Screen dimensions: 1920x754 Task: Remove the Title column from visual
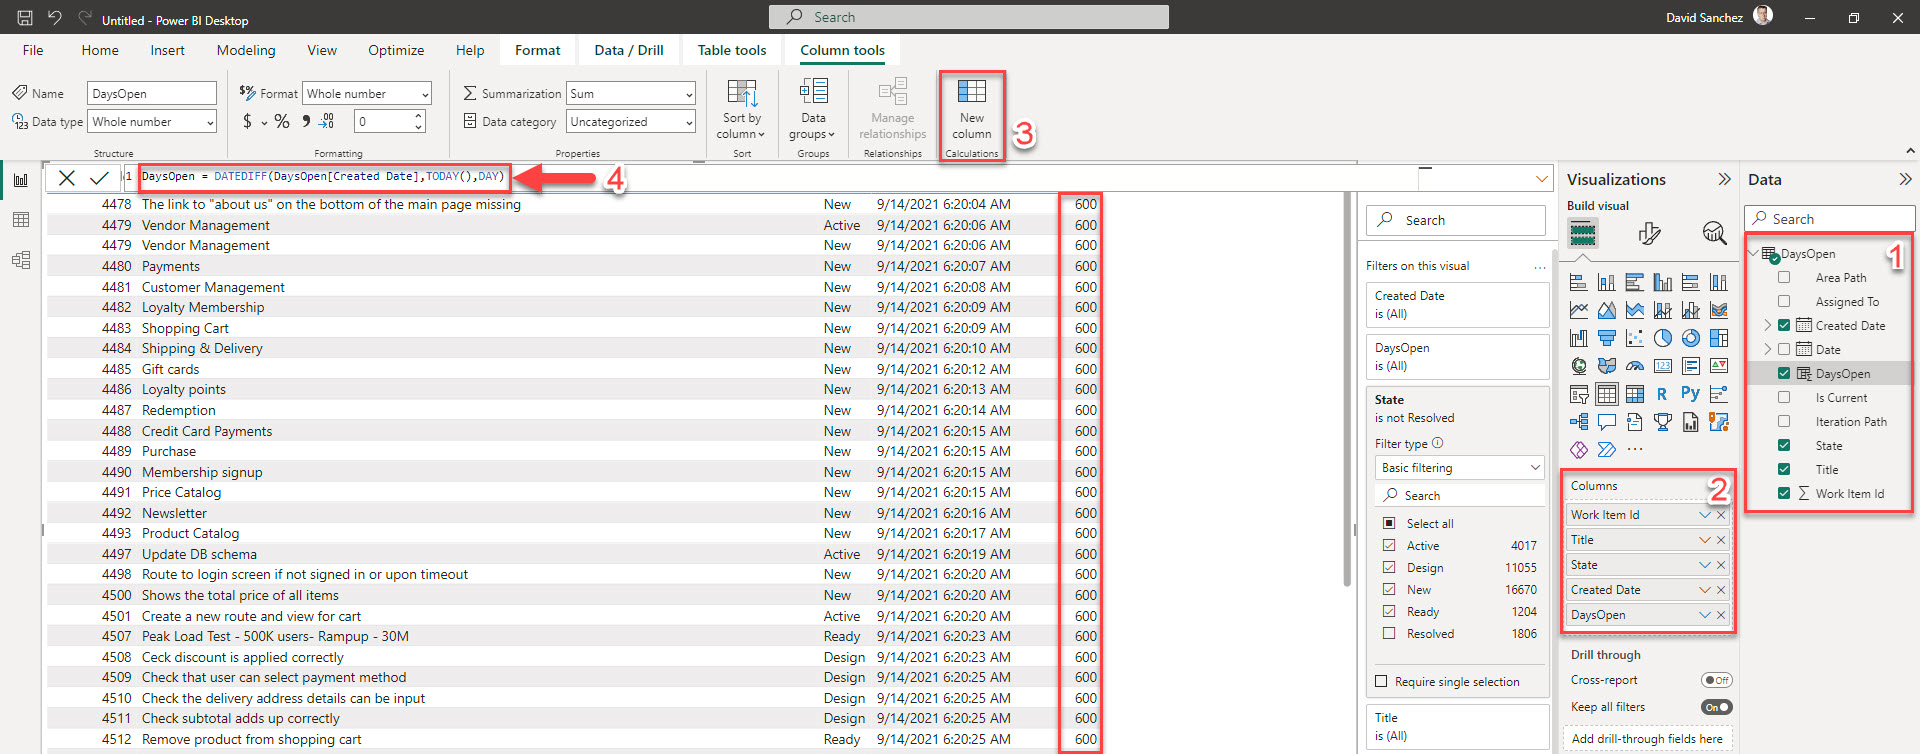coord(1721,540)
